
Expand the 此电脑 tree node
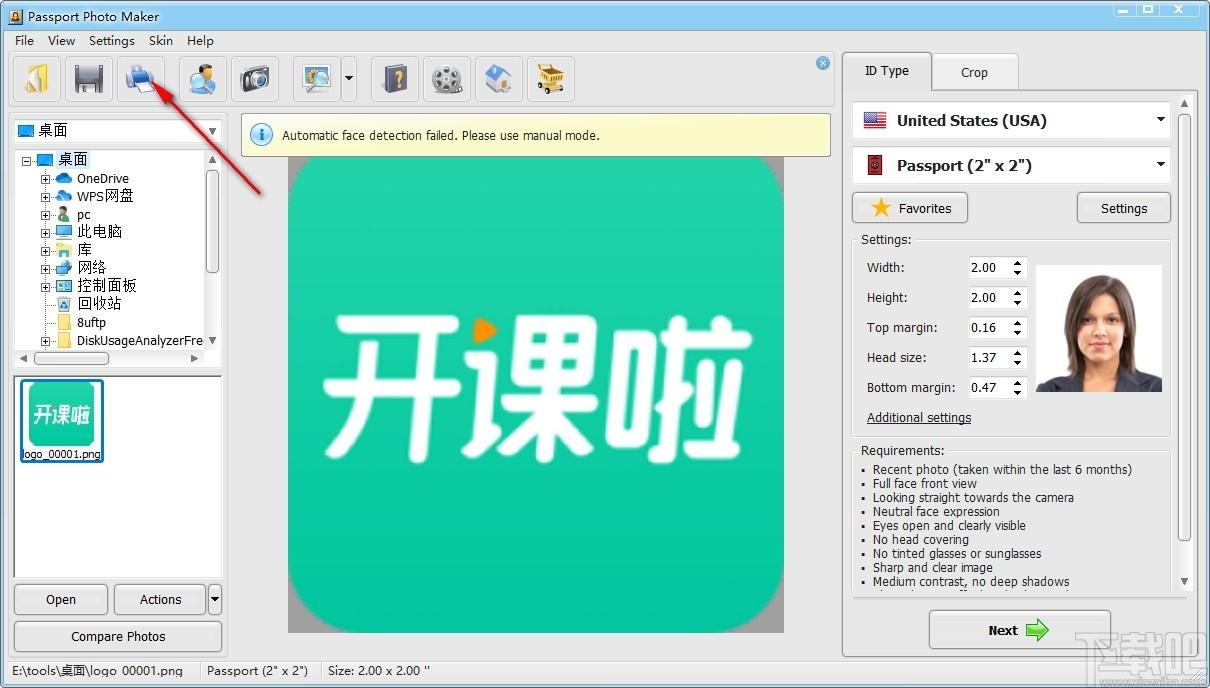pos(45,232)
